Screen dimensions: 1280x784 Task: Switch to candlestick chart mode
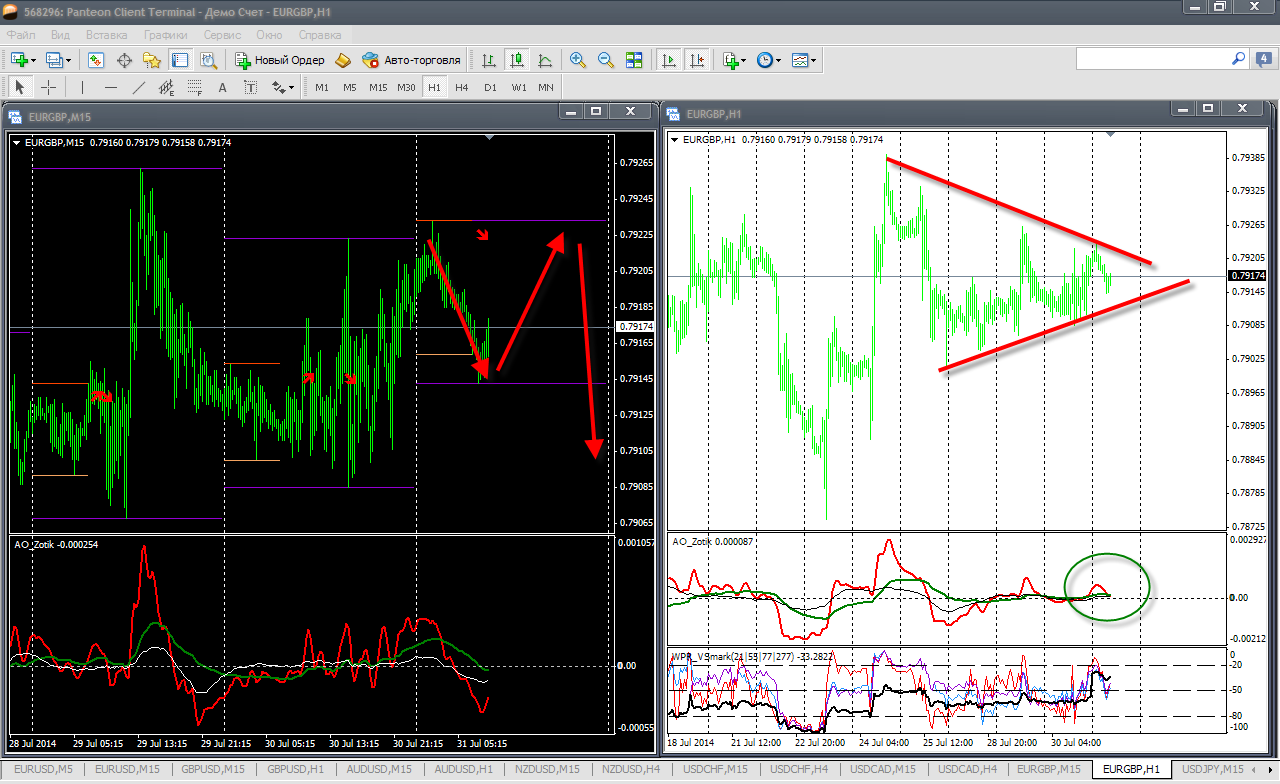(517, 60)
